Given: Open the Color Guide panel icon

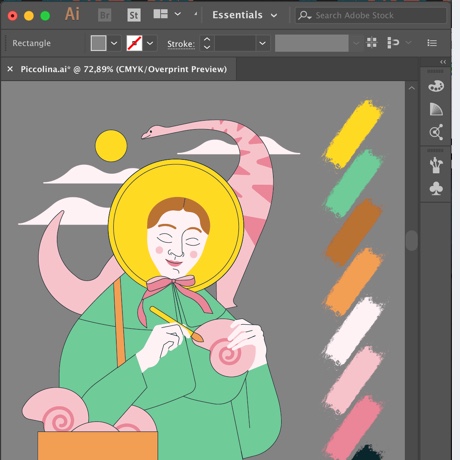Looking at the screenshot, I should point(436,109).
